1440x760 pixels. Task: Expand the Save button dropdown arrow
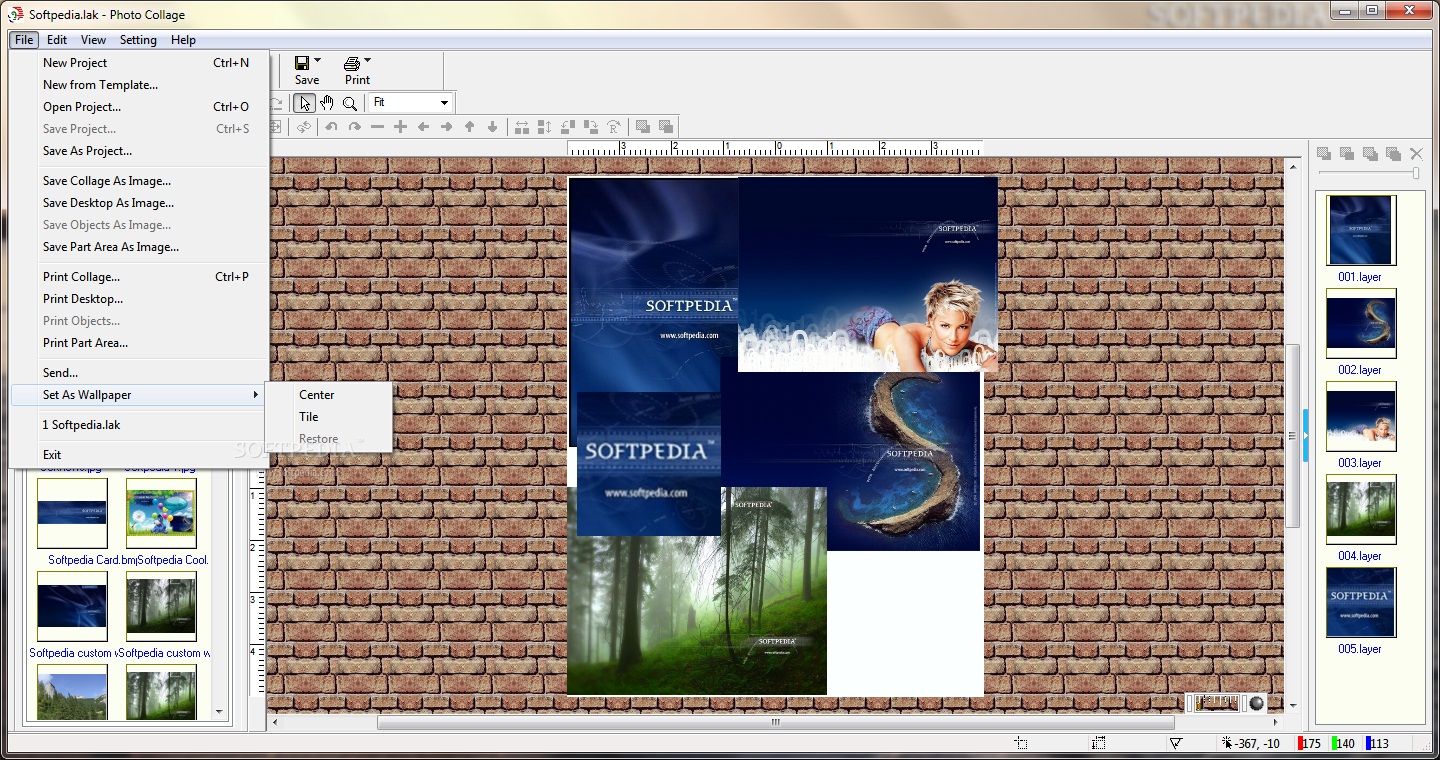pos(318,61)
